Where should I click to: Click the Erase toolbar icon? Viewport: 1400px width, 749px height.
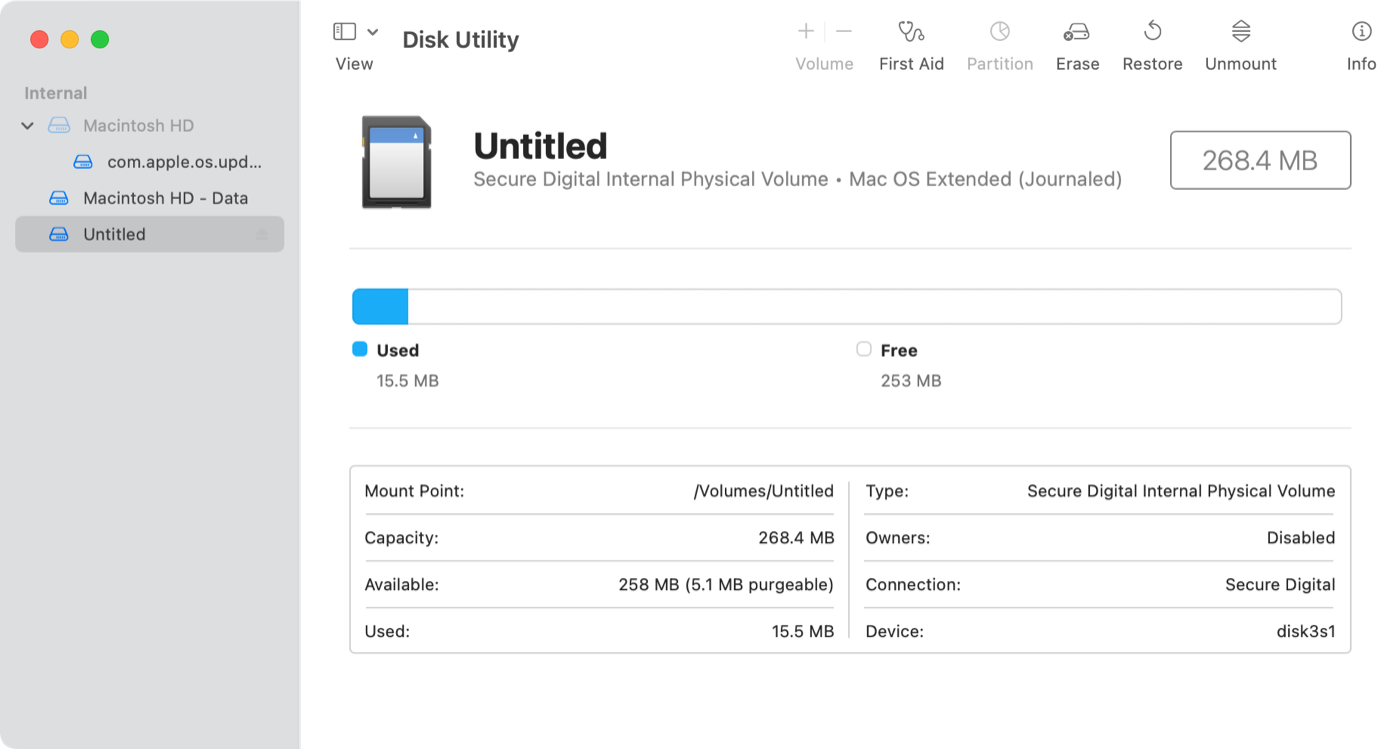[1077, 32]
